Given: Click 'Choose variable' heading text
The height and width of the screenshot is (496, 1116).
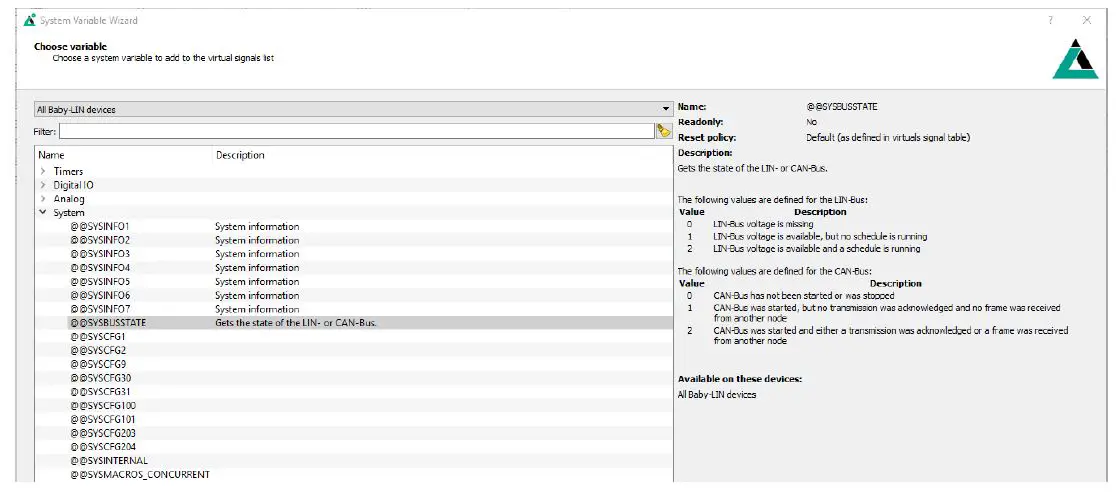Looking at the screenshot, I should 70,46.
